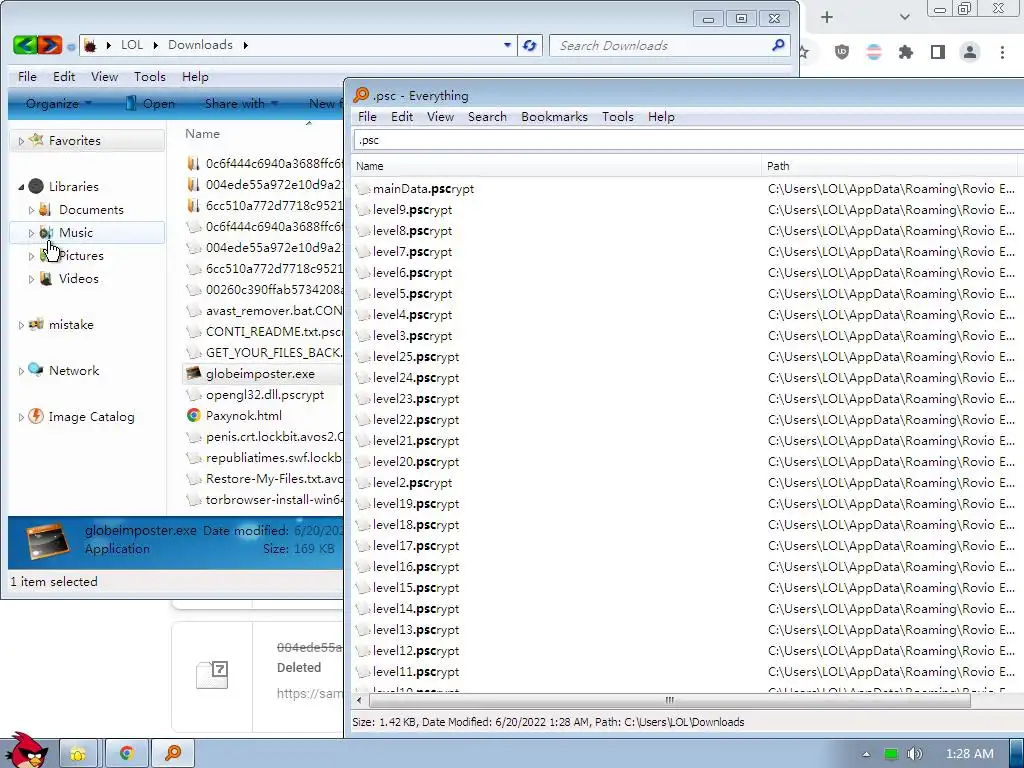Go forward with the orange arrow in Explorer
Image resolution: width=1024 pixels, height=768 pixels.
click(50, 45)
